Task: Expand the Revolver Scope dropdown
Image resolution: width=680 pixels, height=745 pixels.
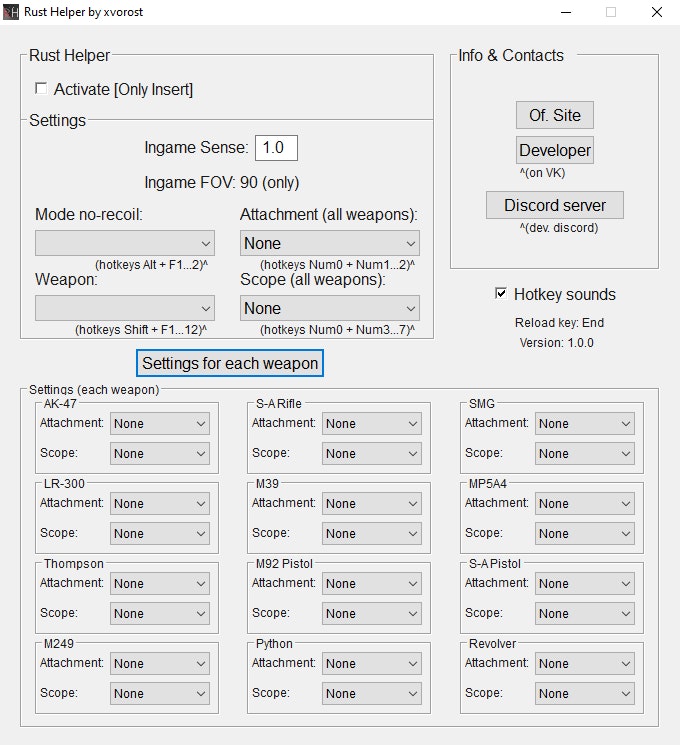Action: [x=584, y=693]
